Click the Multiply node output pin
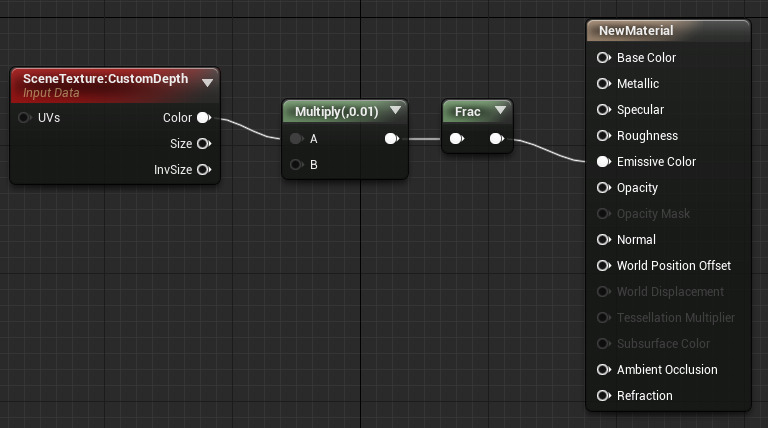Viewport: 768px width, 428px height. (x=392, y=139)
